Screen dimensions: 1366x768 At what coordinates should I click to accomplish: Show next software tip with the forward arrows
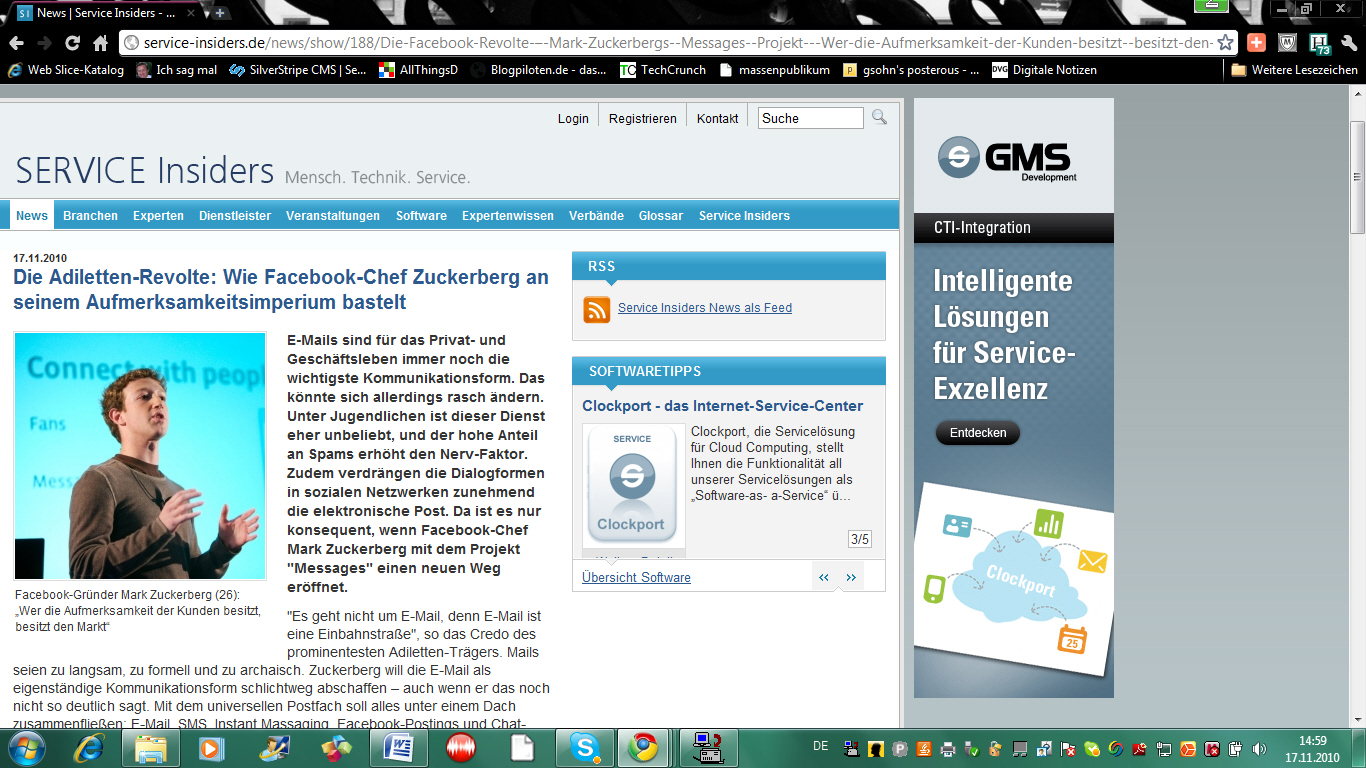pos(851,577)
